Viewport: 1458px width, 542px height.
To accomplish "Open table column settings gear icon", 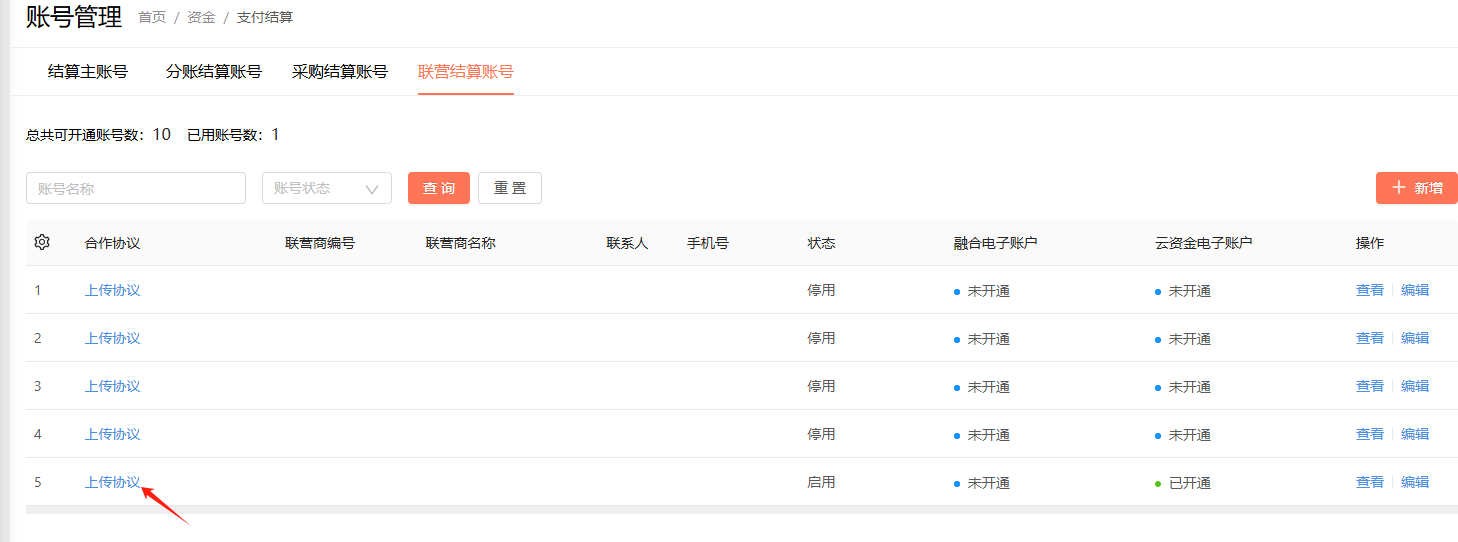I will tap(42, 242).
